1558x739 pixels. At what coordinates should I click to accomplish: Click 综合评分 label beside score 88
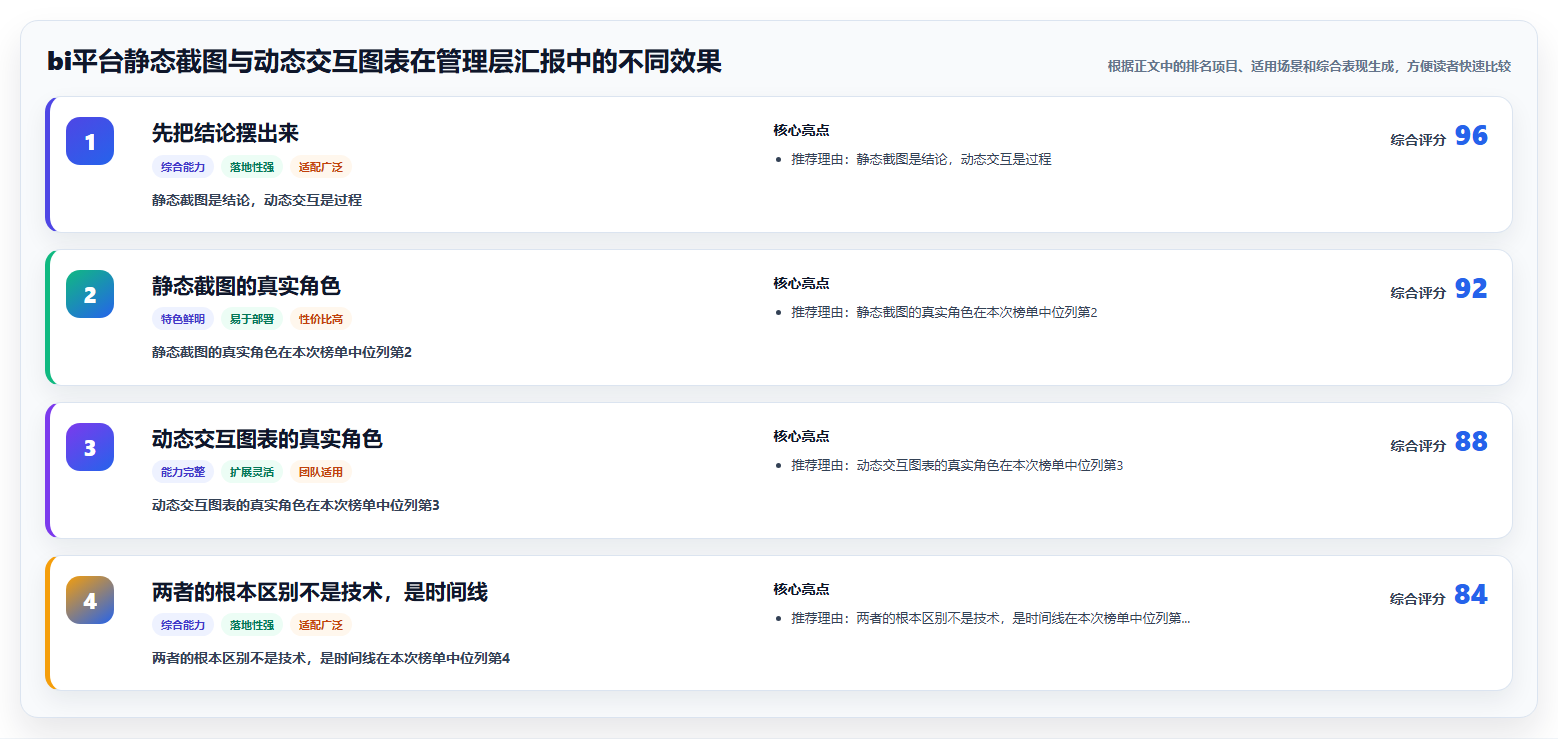pyautogui.click(x=1418, y=446)
